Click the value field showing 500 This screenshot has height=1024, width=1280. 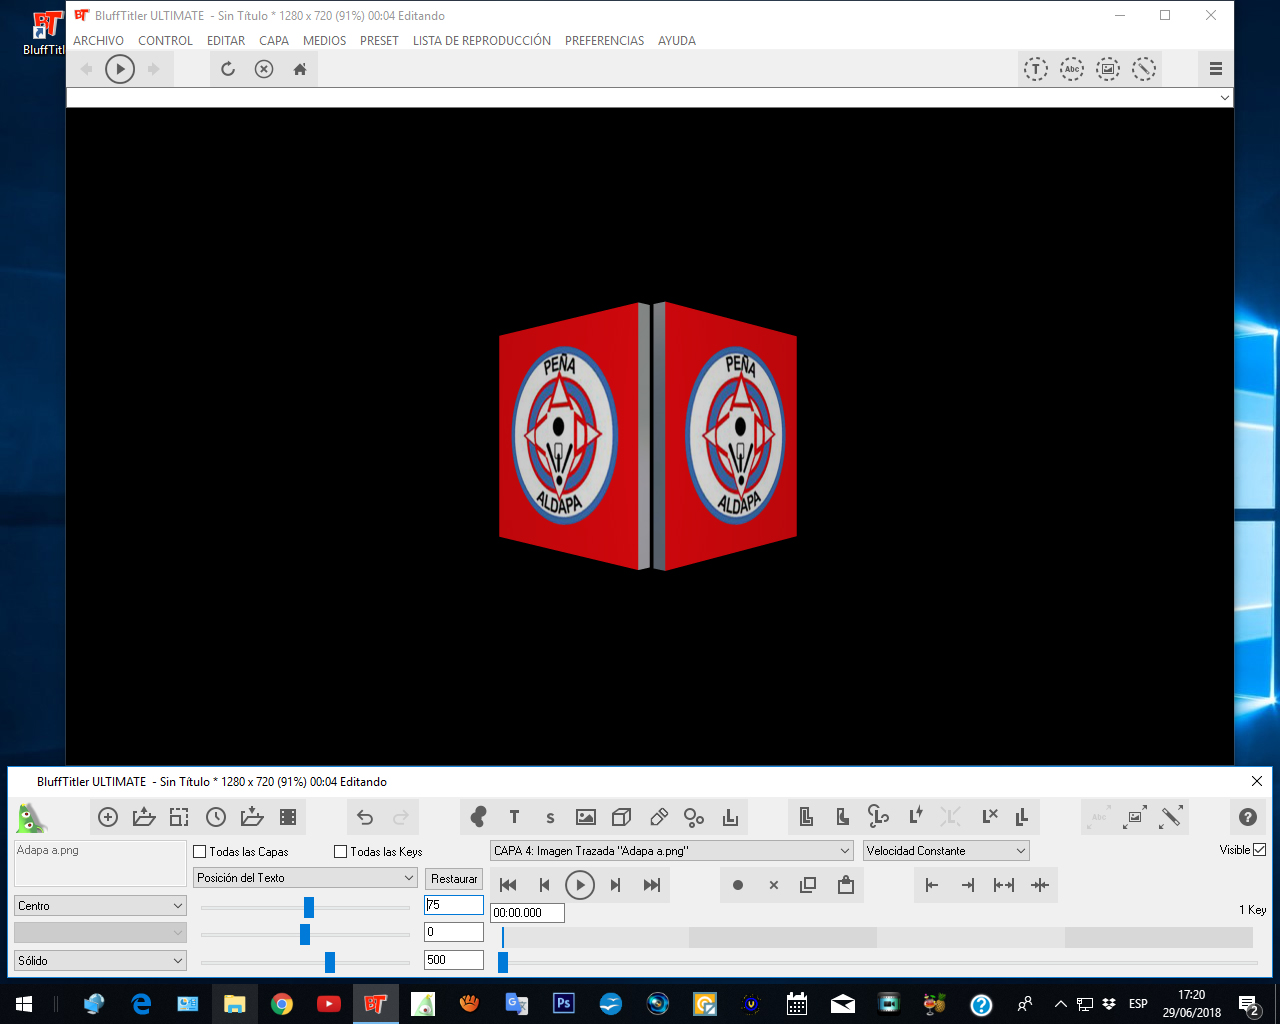pyautogui.click(x=454, y=960)
